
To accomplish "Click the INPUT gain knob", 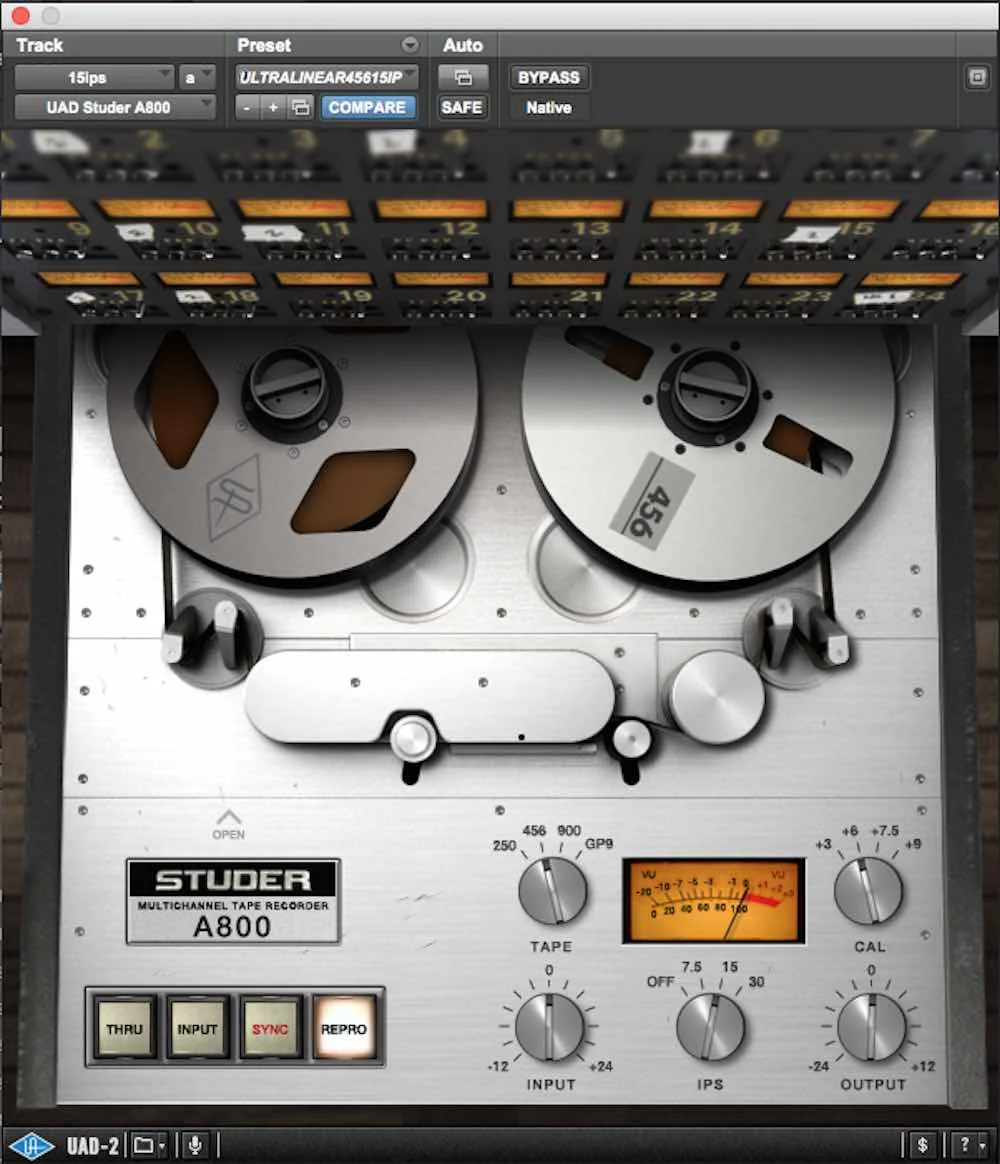I will coord(549,1027).
